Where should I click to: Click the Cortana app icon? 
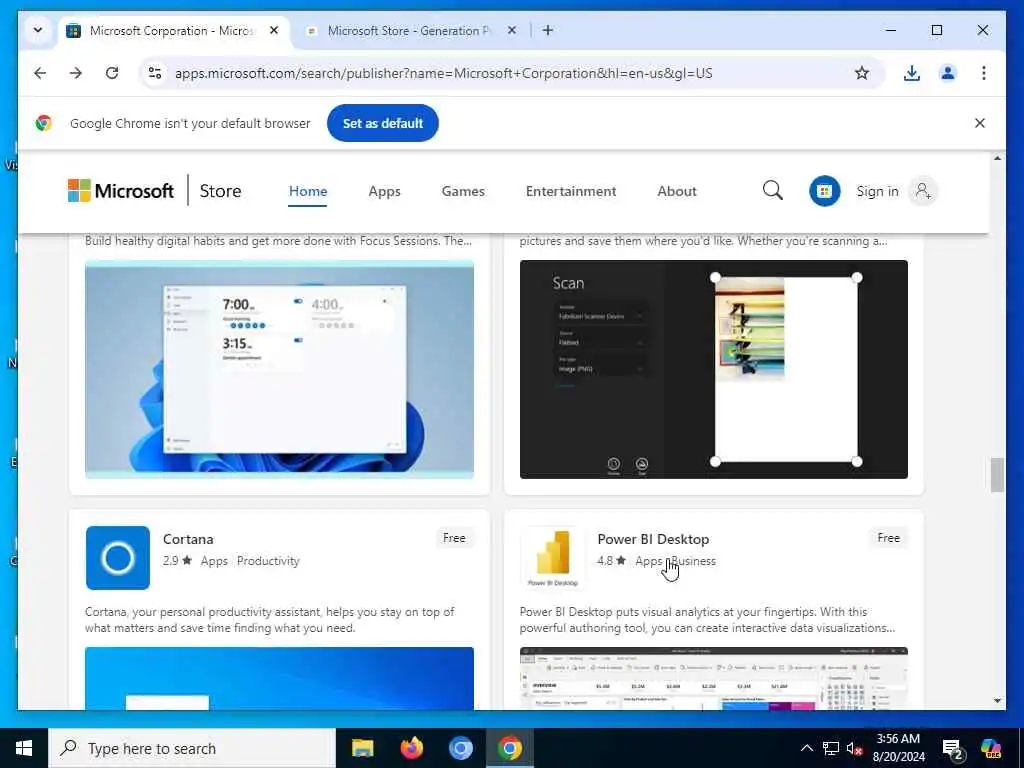tap(118, 558)
